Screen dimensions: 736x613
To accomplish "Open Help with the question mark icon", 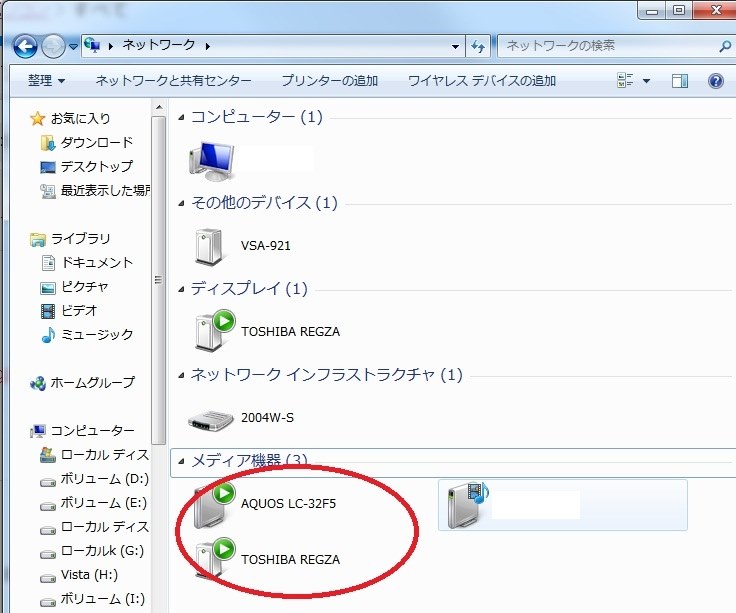I will click(x=715, y=81).
